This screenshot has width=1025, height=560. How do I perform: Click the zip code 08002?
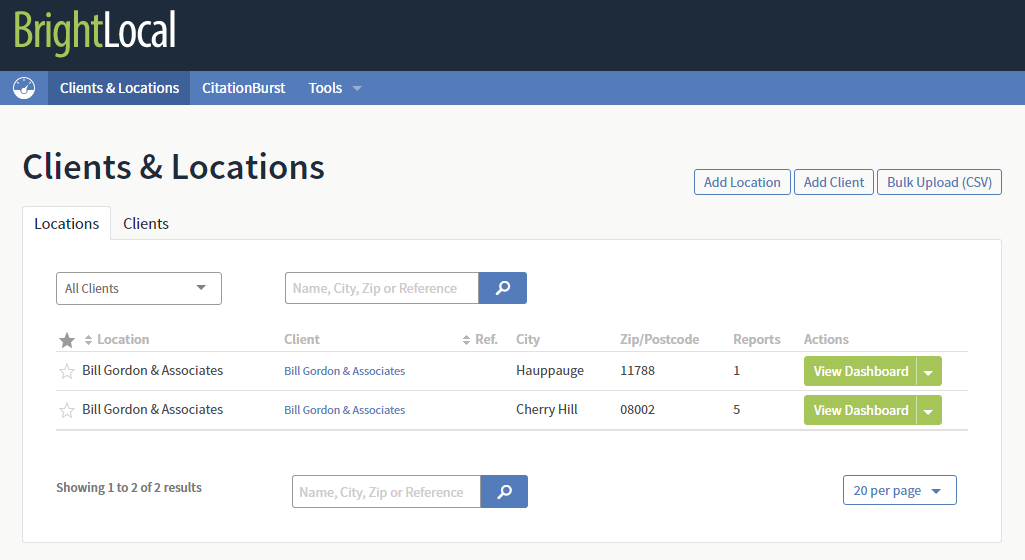pyautogui.click(x=637, y=410)
